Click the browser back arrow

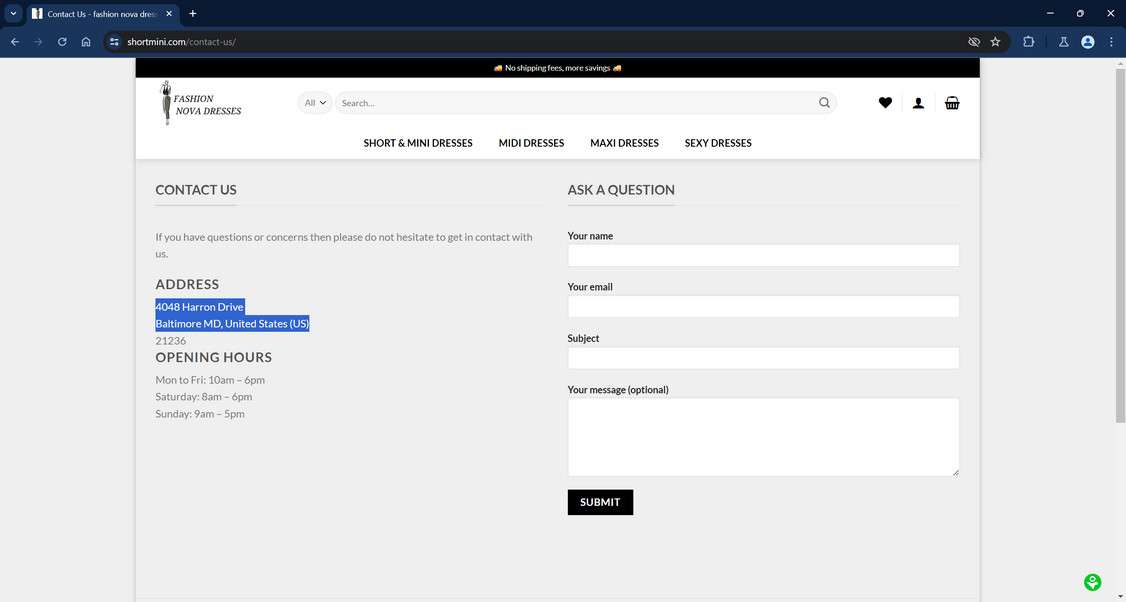click(14, 42)
